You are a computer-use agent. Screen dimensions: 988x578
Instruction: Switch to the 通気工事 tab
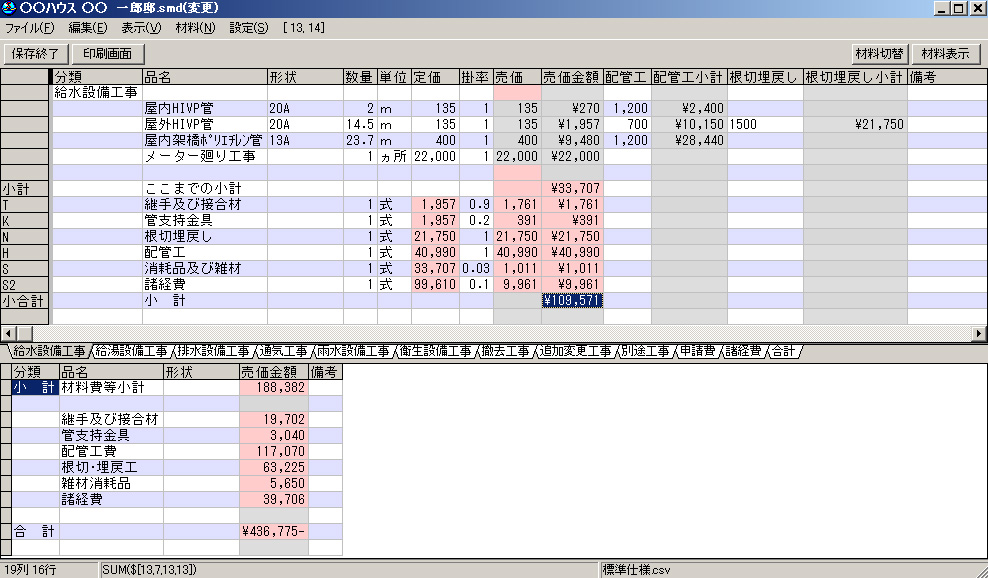point(283,351)
